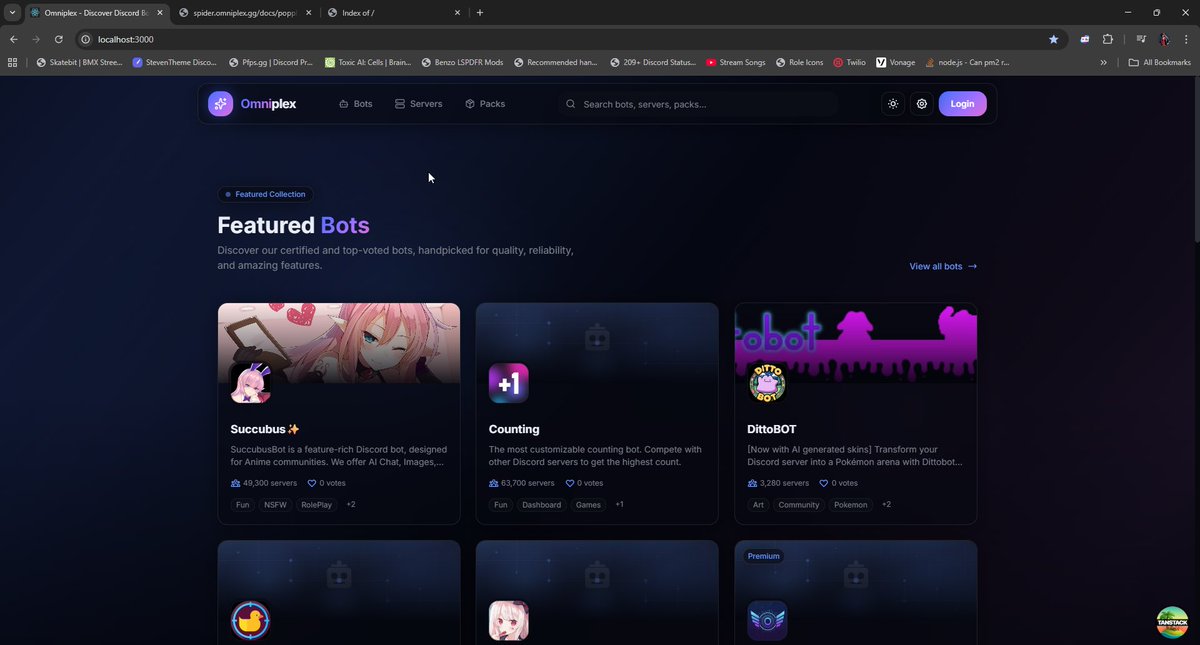The width and height of the screenshot is (1200, 645).
Task: Click the View all bots link
Action: pos(943,267)
